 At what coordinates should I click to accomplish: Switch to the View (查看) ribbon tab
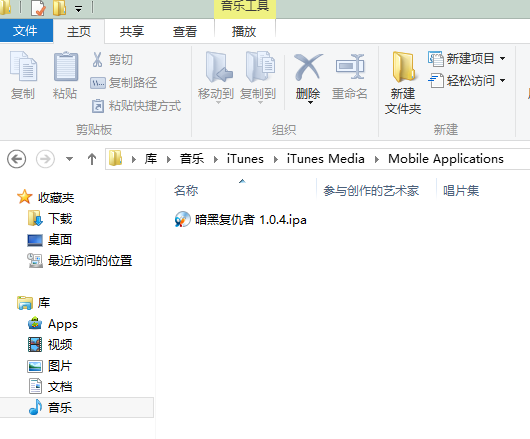185,31
